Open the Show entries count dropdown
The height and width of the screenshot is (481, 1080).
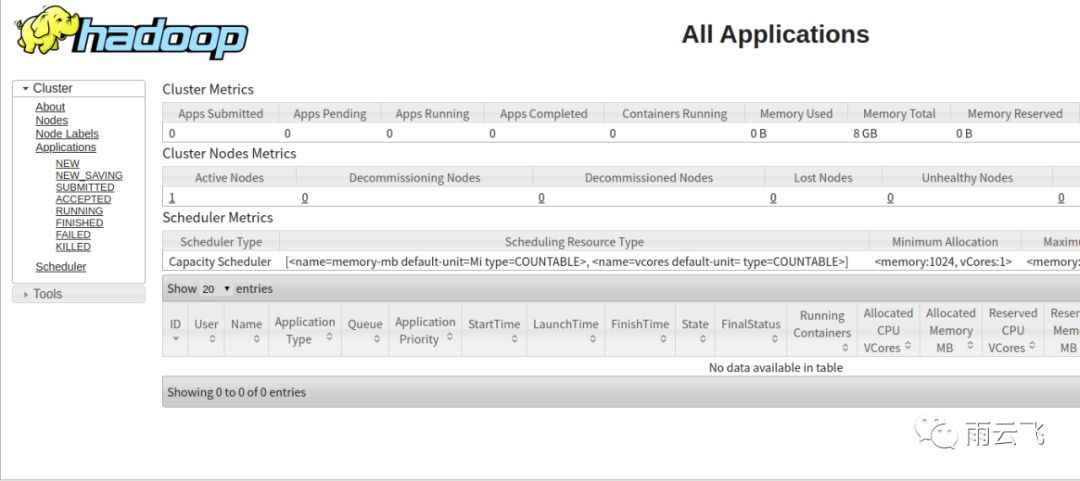216,289
